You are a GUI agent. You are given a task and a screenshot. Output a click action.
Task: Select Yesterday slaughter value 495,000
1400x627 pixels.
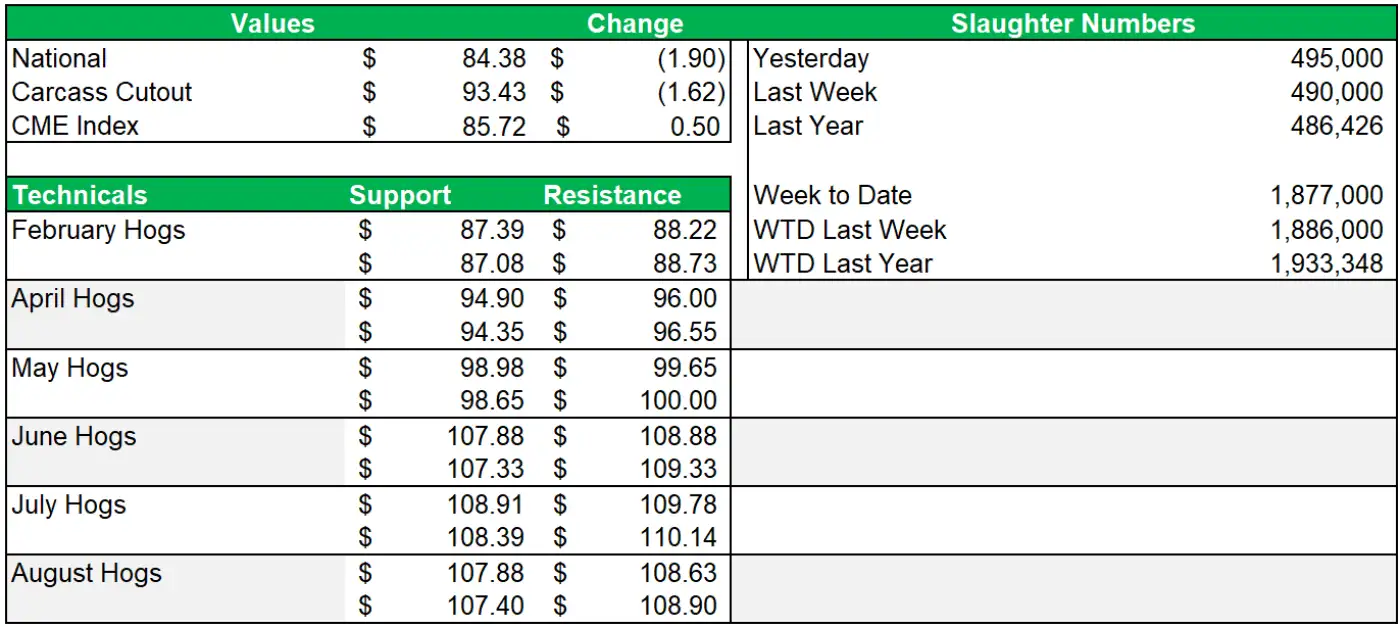tap(1336, 59)
